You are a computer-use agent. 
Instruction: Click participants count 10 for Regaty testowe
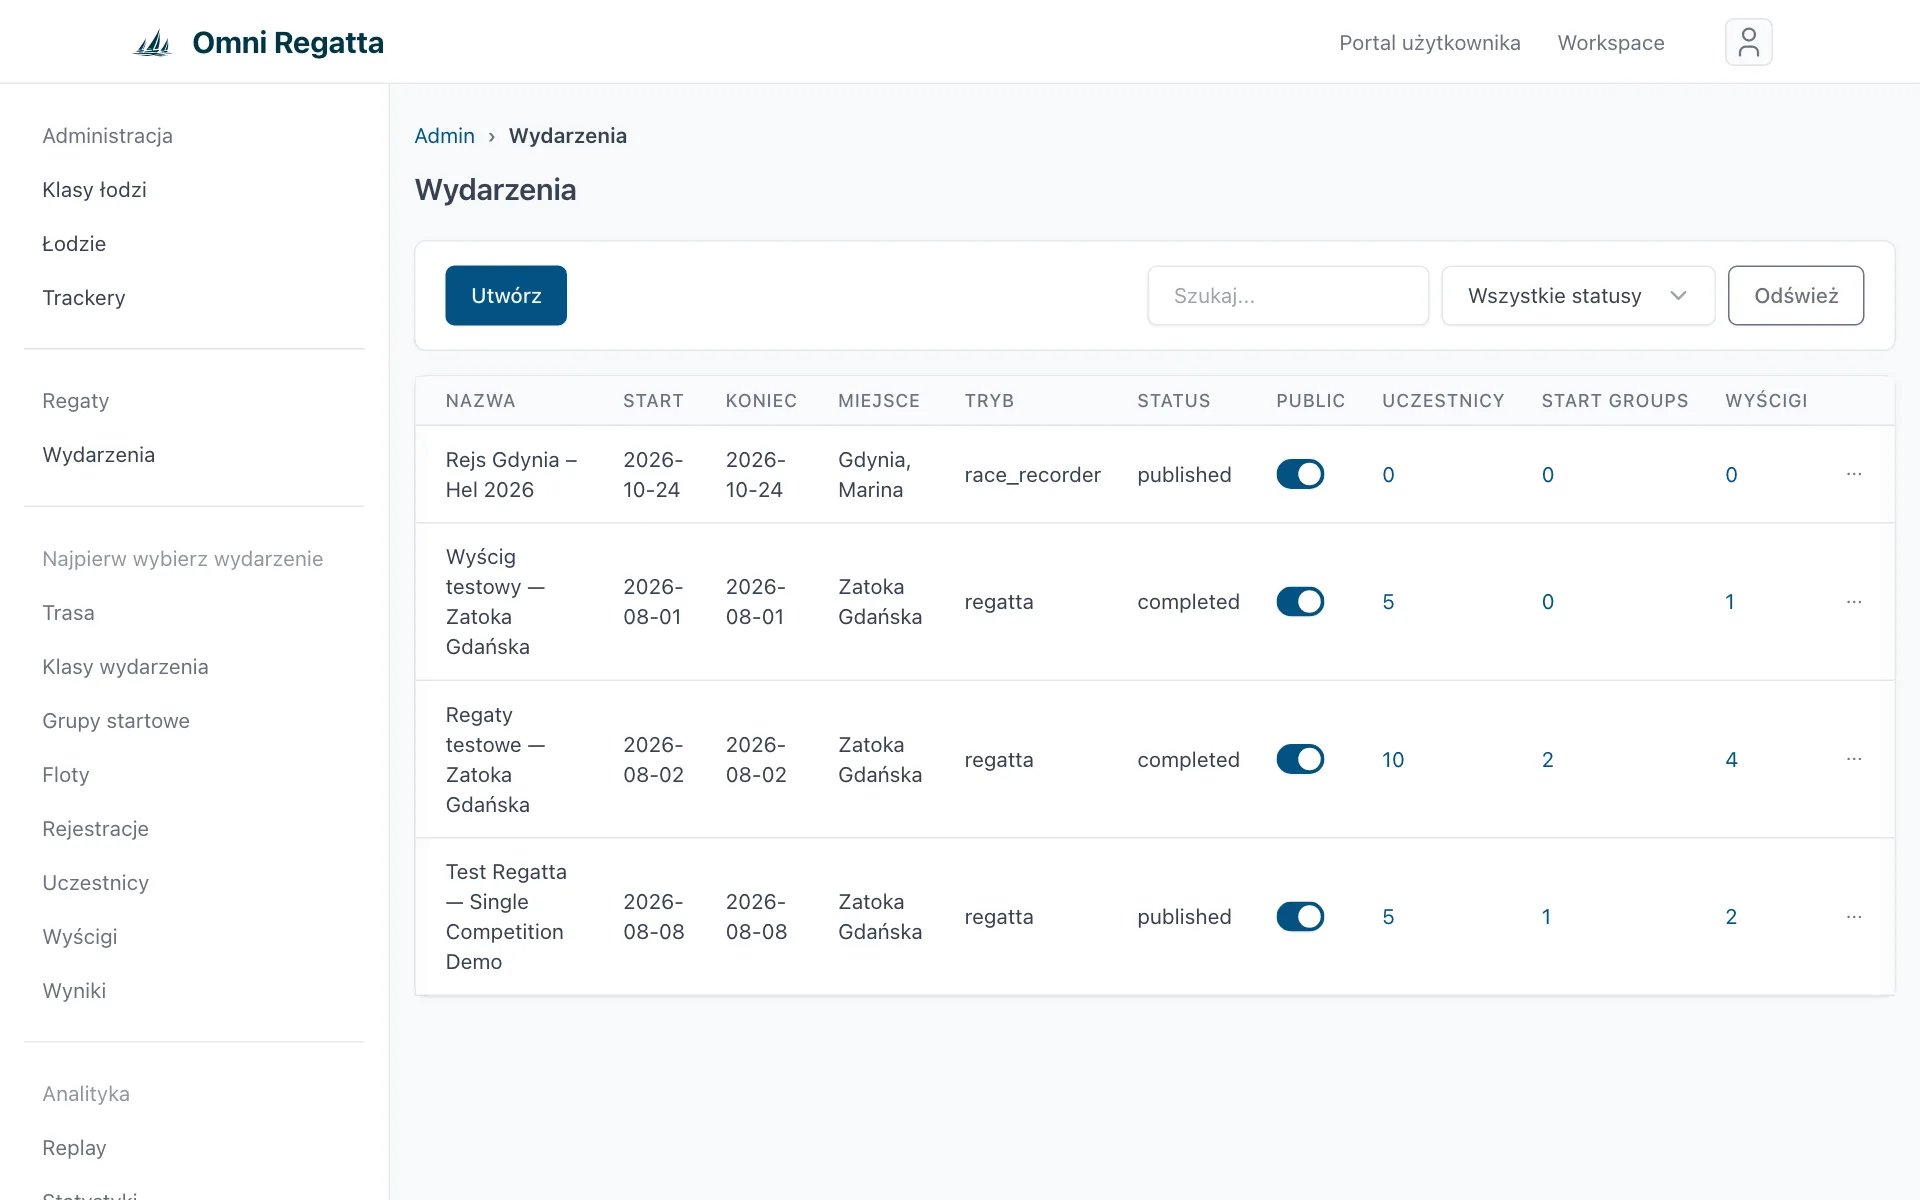pyautogui.click(x=1393, y=760)
